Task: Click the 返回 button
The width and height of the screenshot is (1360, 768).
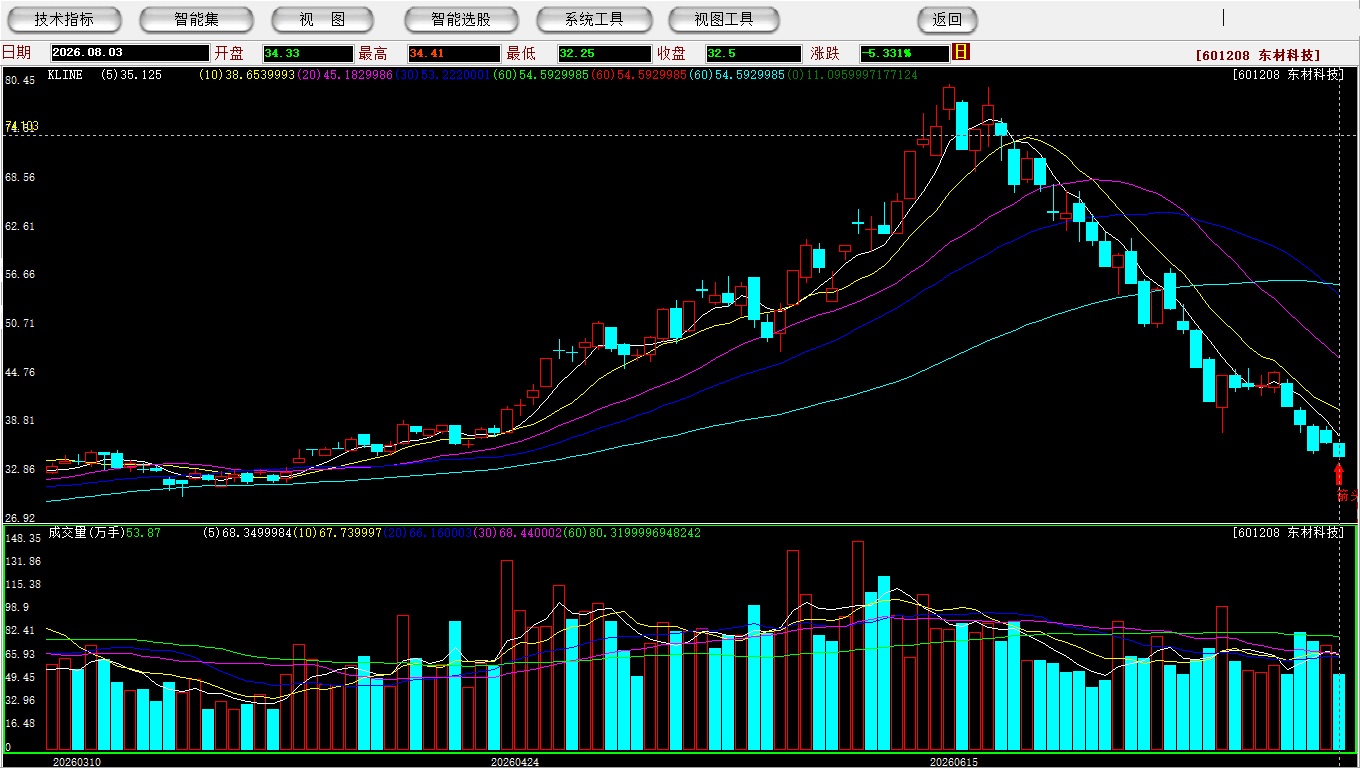Action: 947,19
